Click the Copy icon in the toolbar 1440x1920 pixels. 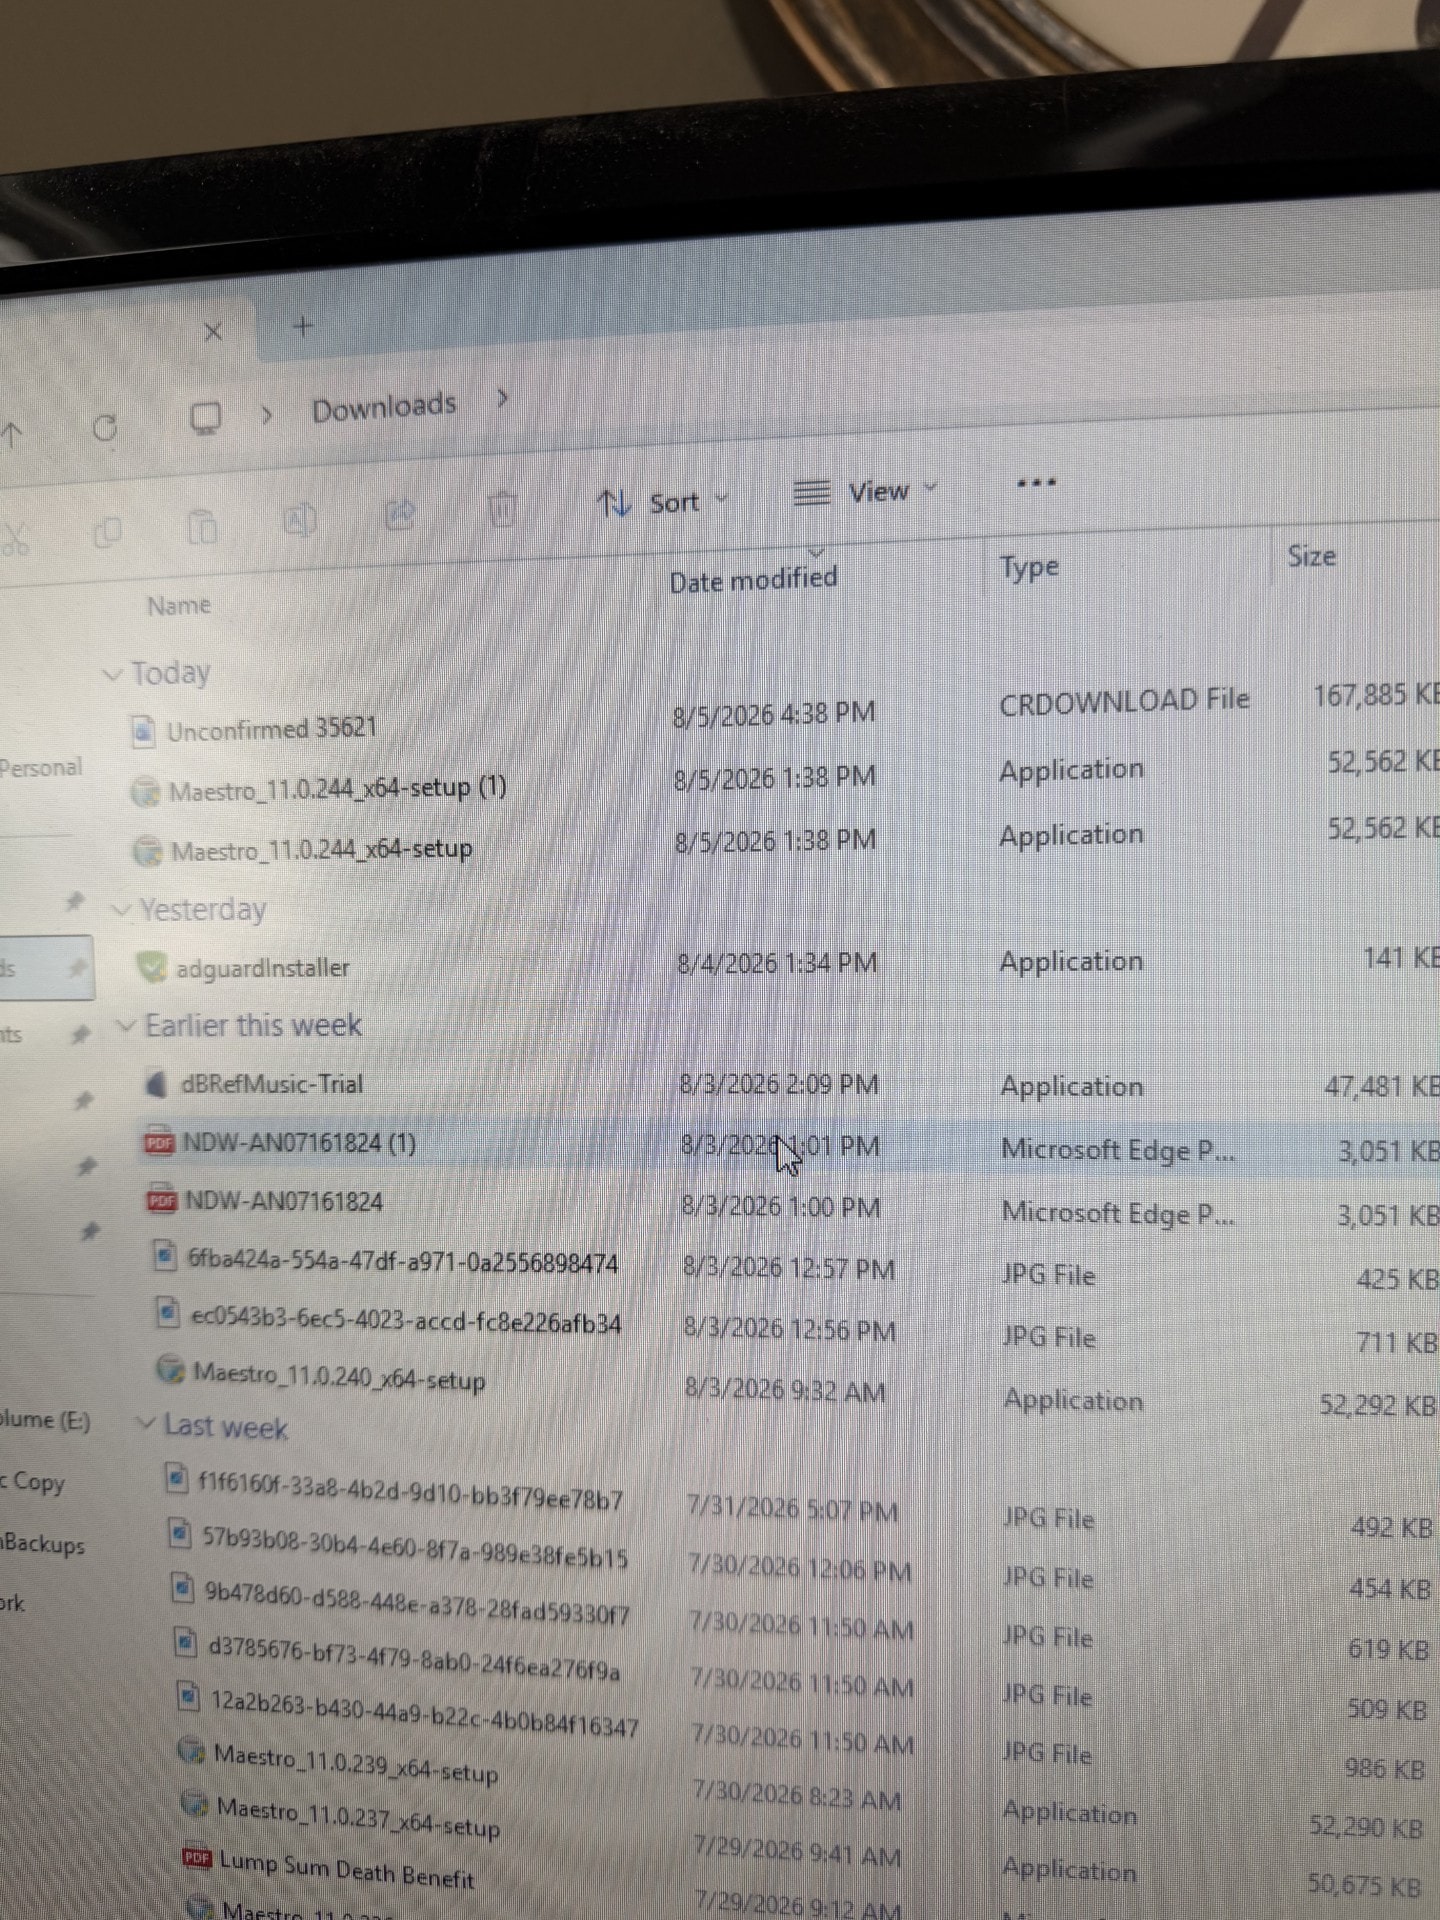pyautogui.click(x=107, y=531)
